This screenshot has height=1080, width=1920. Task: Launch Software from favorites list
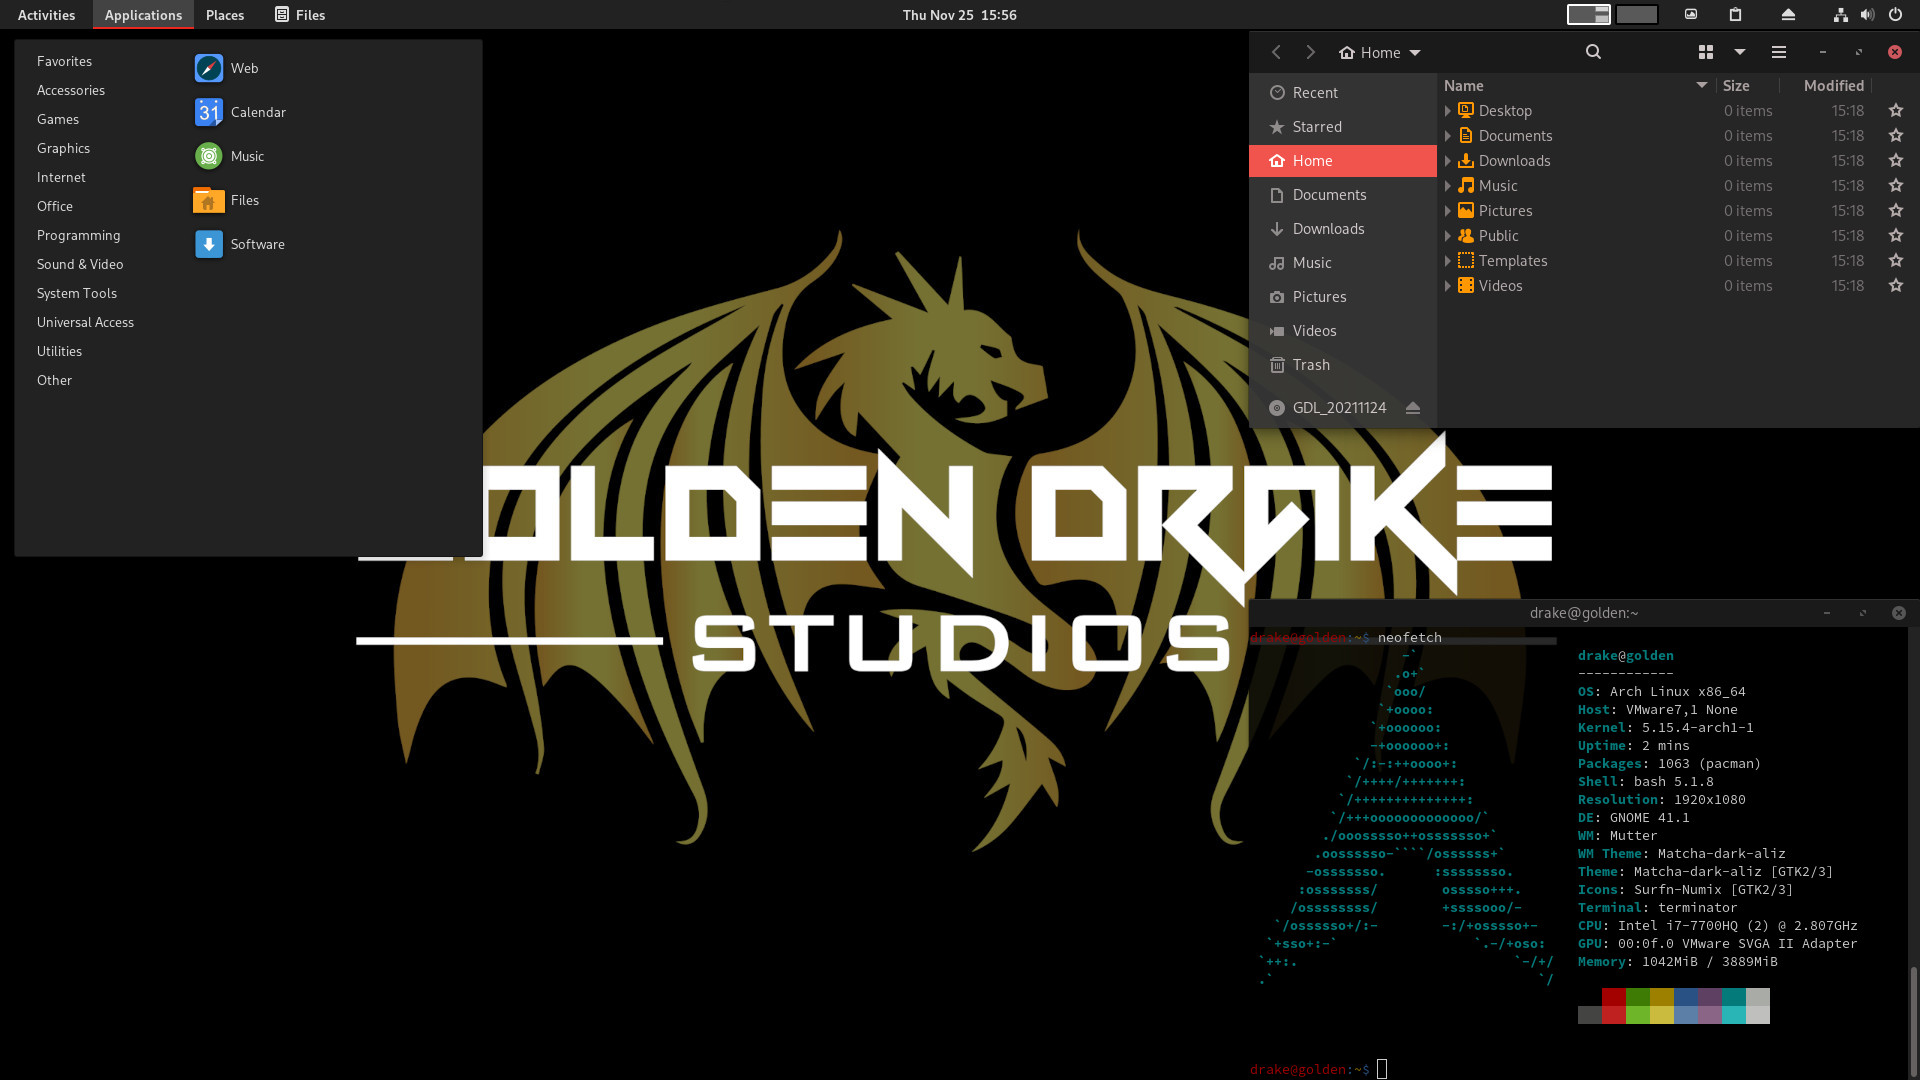click(209, 244)
